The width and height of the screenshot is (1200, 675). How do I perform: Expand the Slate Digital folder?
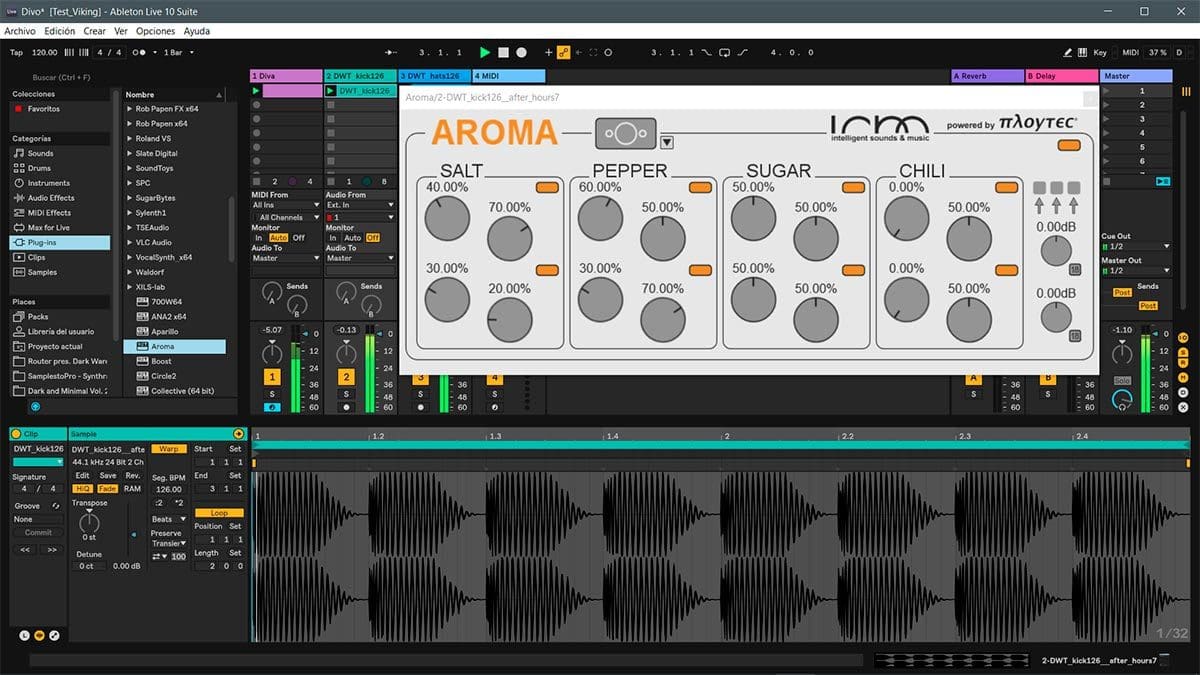[x=130, y=153]
